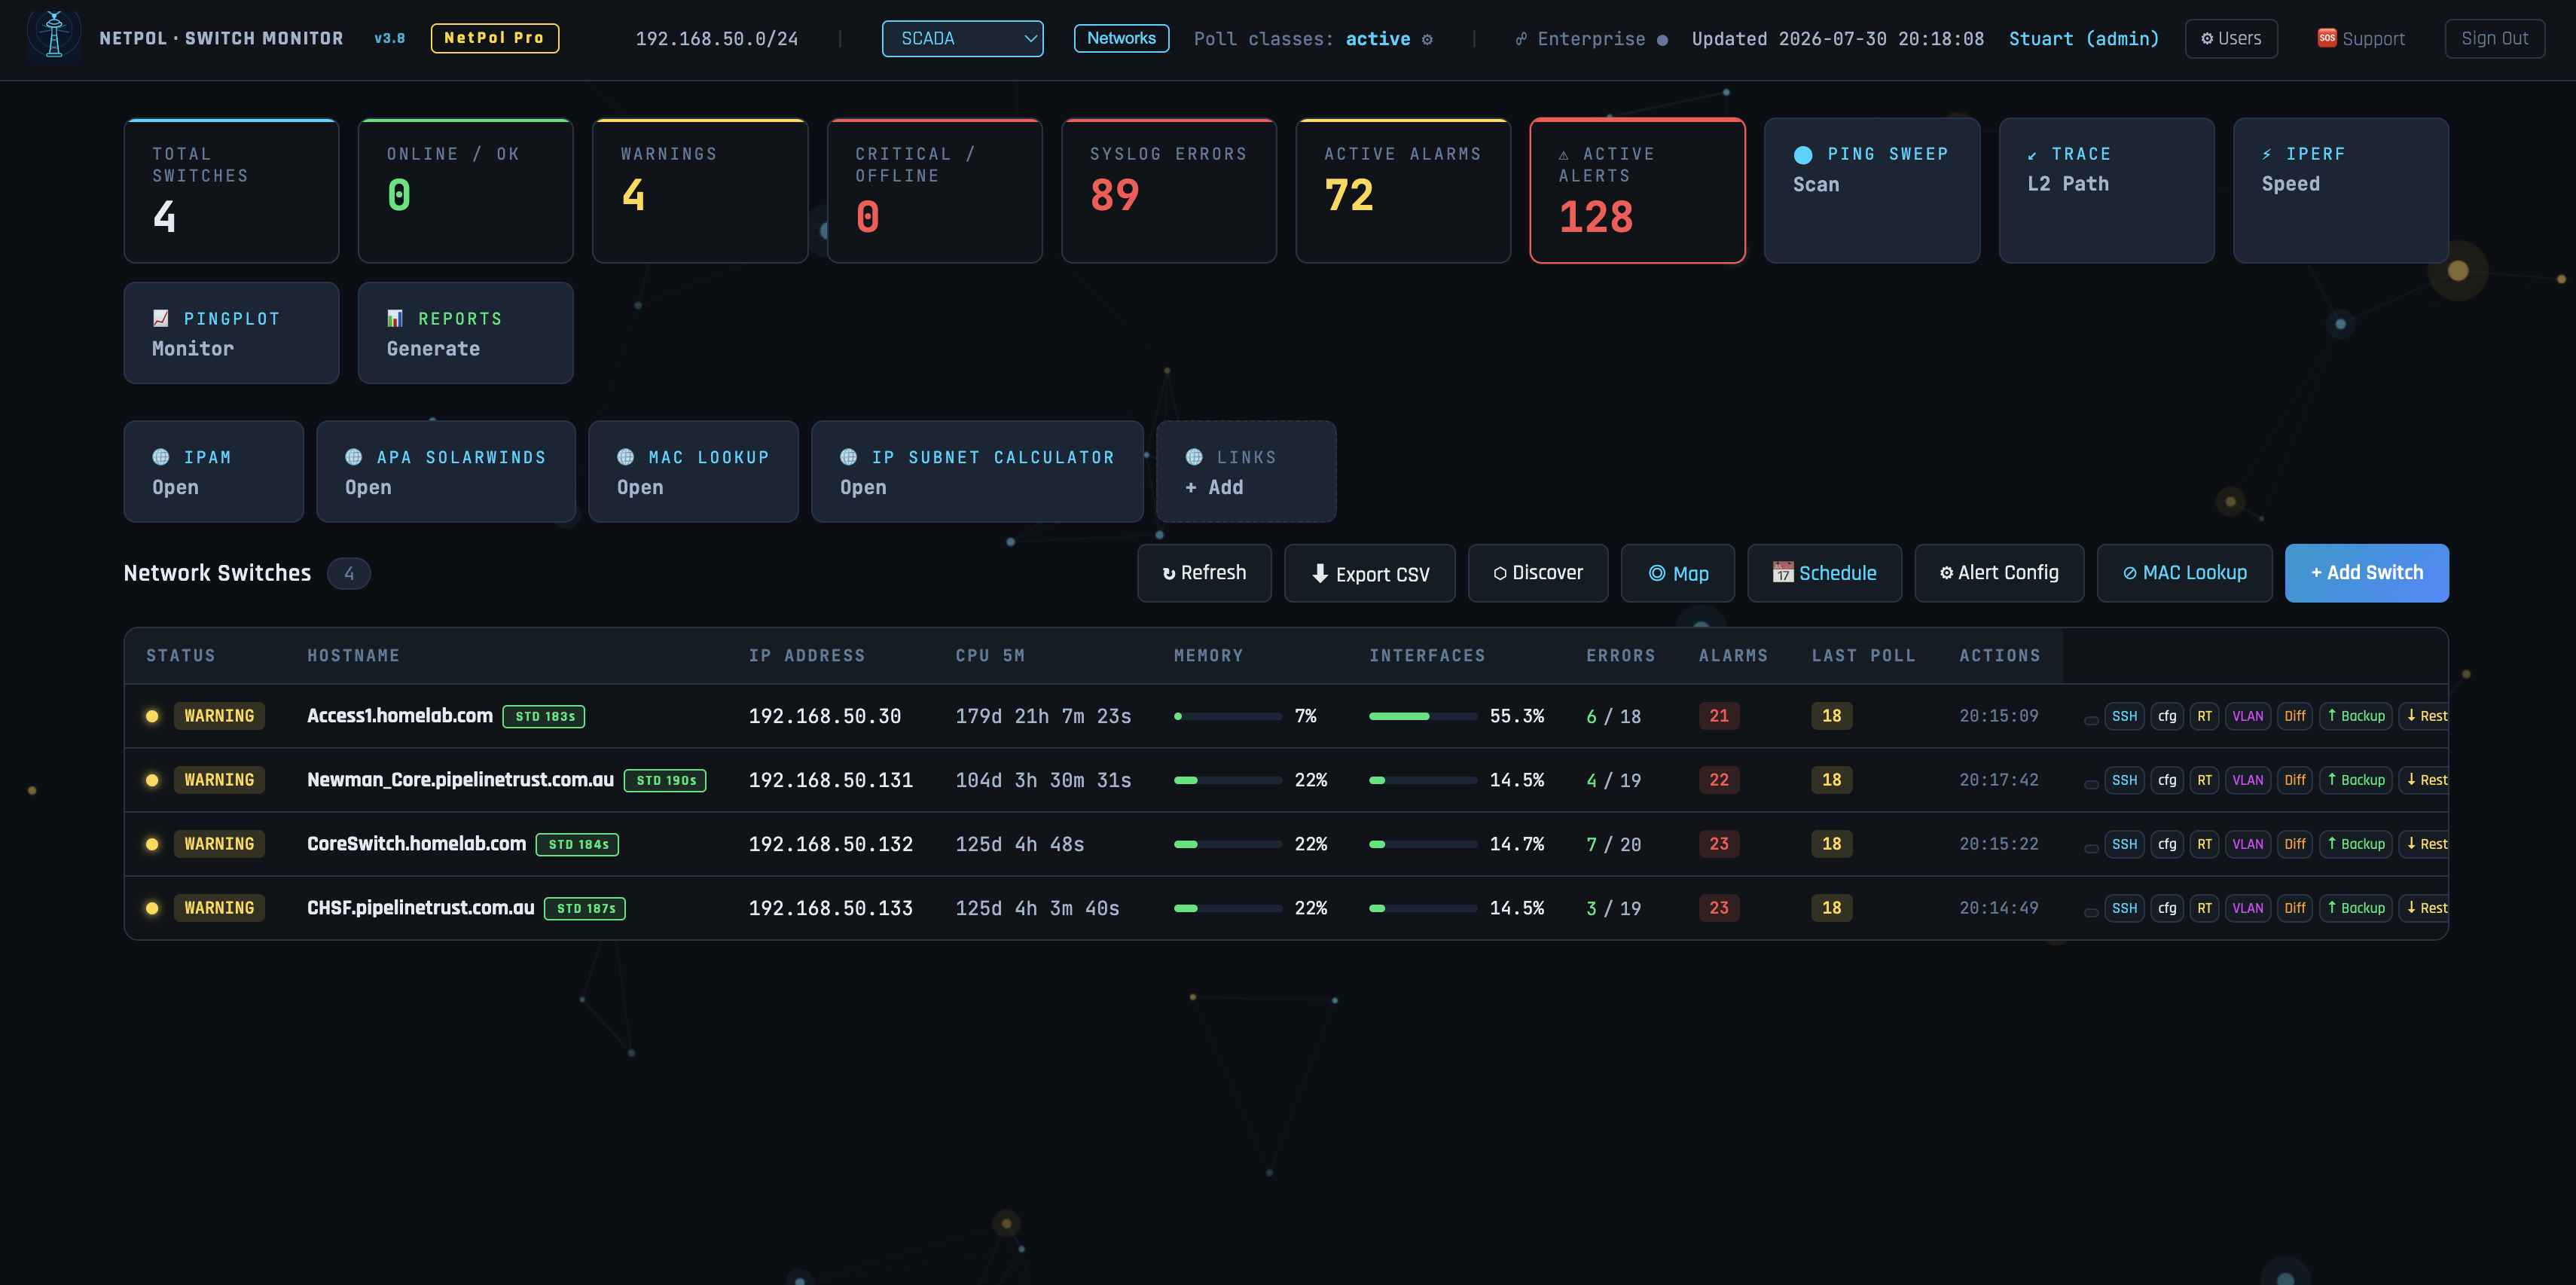The height and width of the screenshot is (1285, 2576).
Task: Toggle the pill switch in CoreSwitch.homelab.com row
Action: (x=2091, y=848)
